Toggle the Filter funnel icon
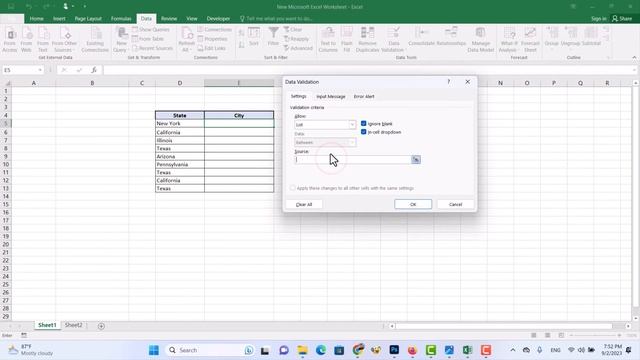Image resolution: width=640 pixels, height=360 pixels. 273,37
